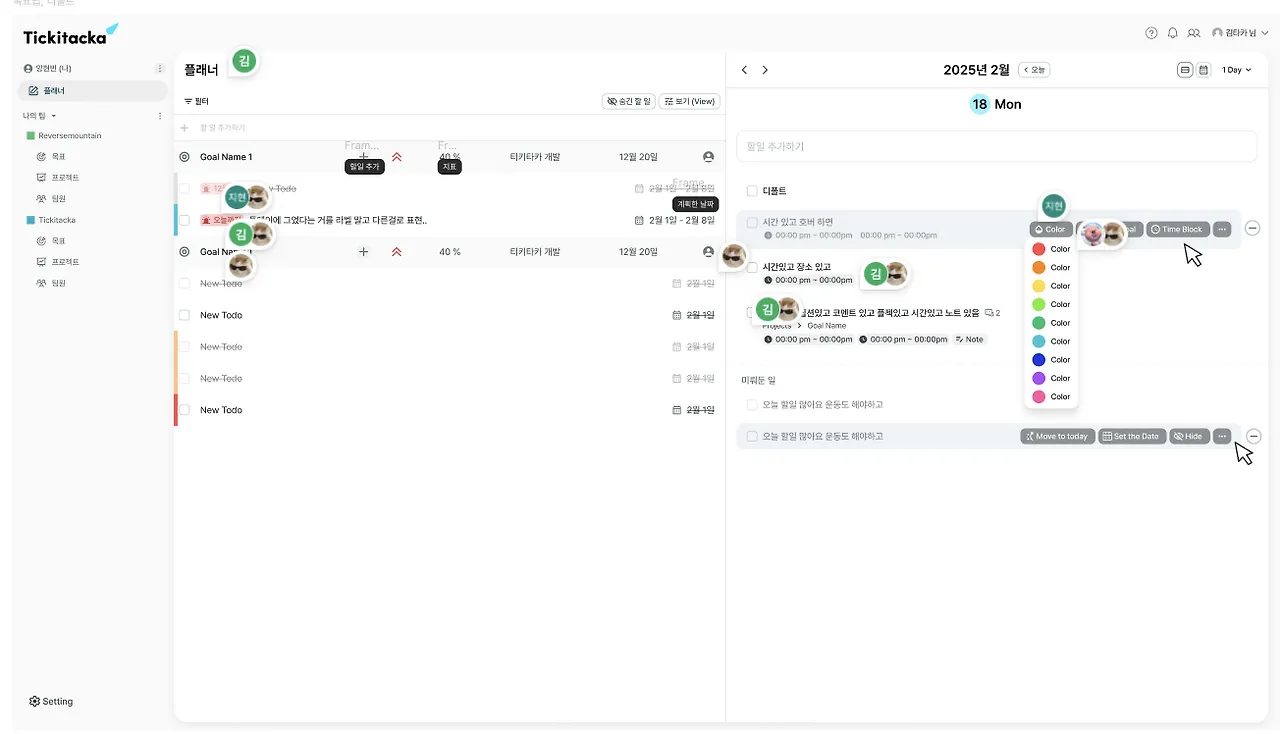Viewport: 1280px width, 734px height.
Task: Open the 보기 (View) options dropdown
Action: (x=689, y=101)
